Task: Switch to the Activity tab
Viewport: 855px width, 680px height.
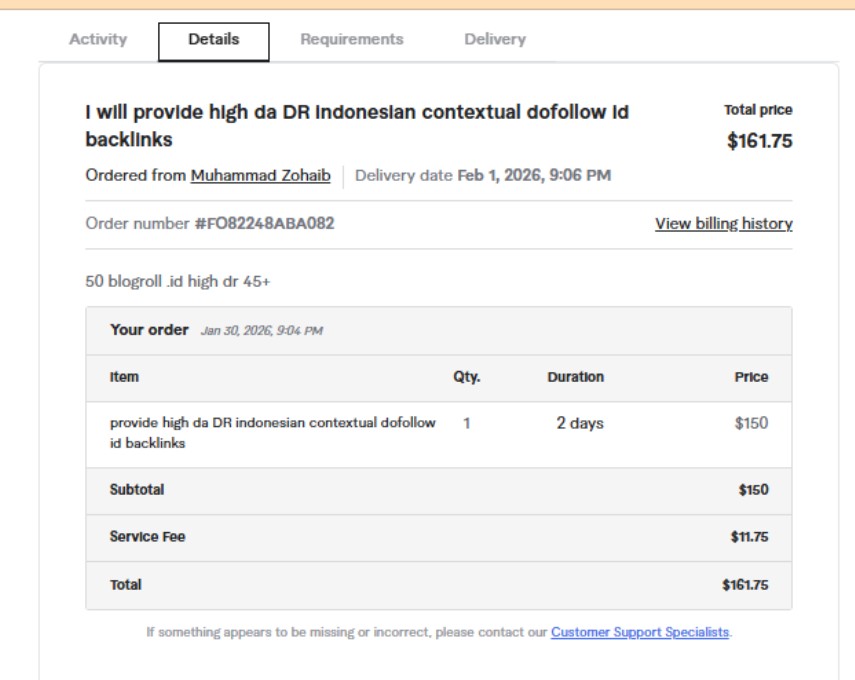Action: [98, 40]
